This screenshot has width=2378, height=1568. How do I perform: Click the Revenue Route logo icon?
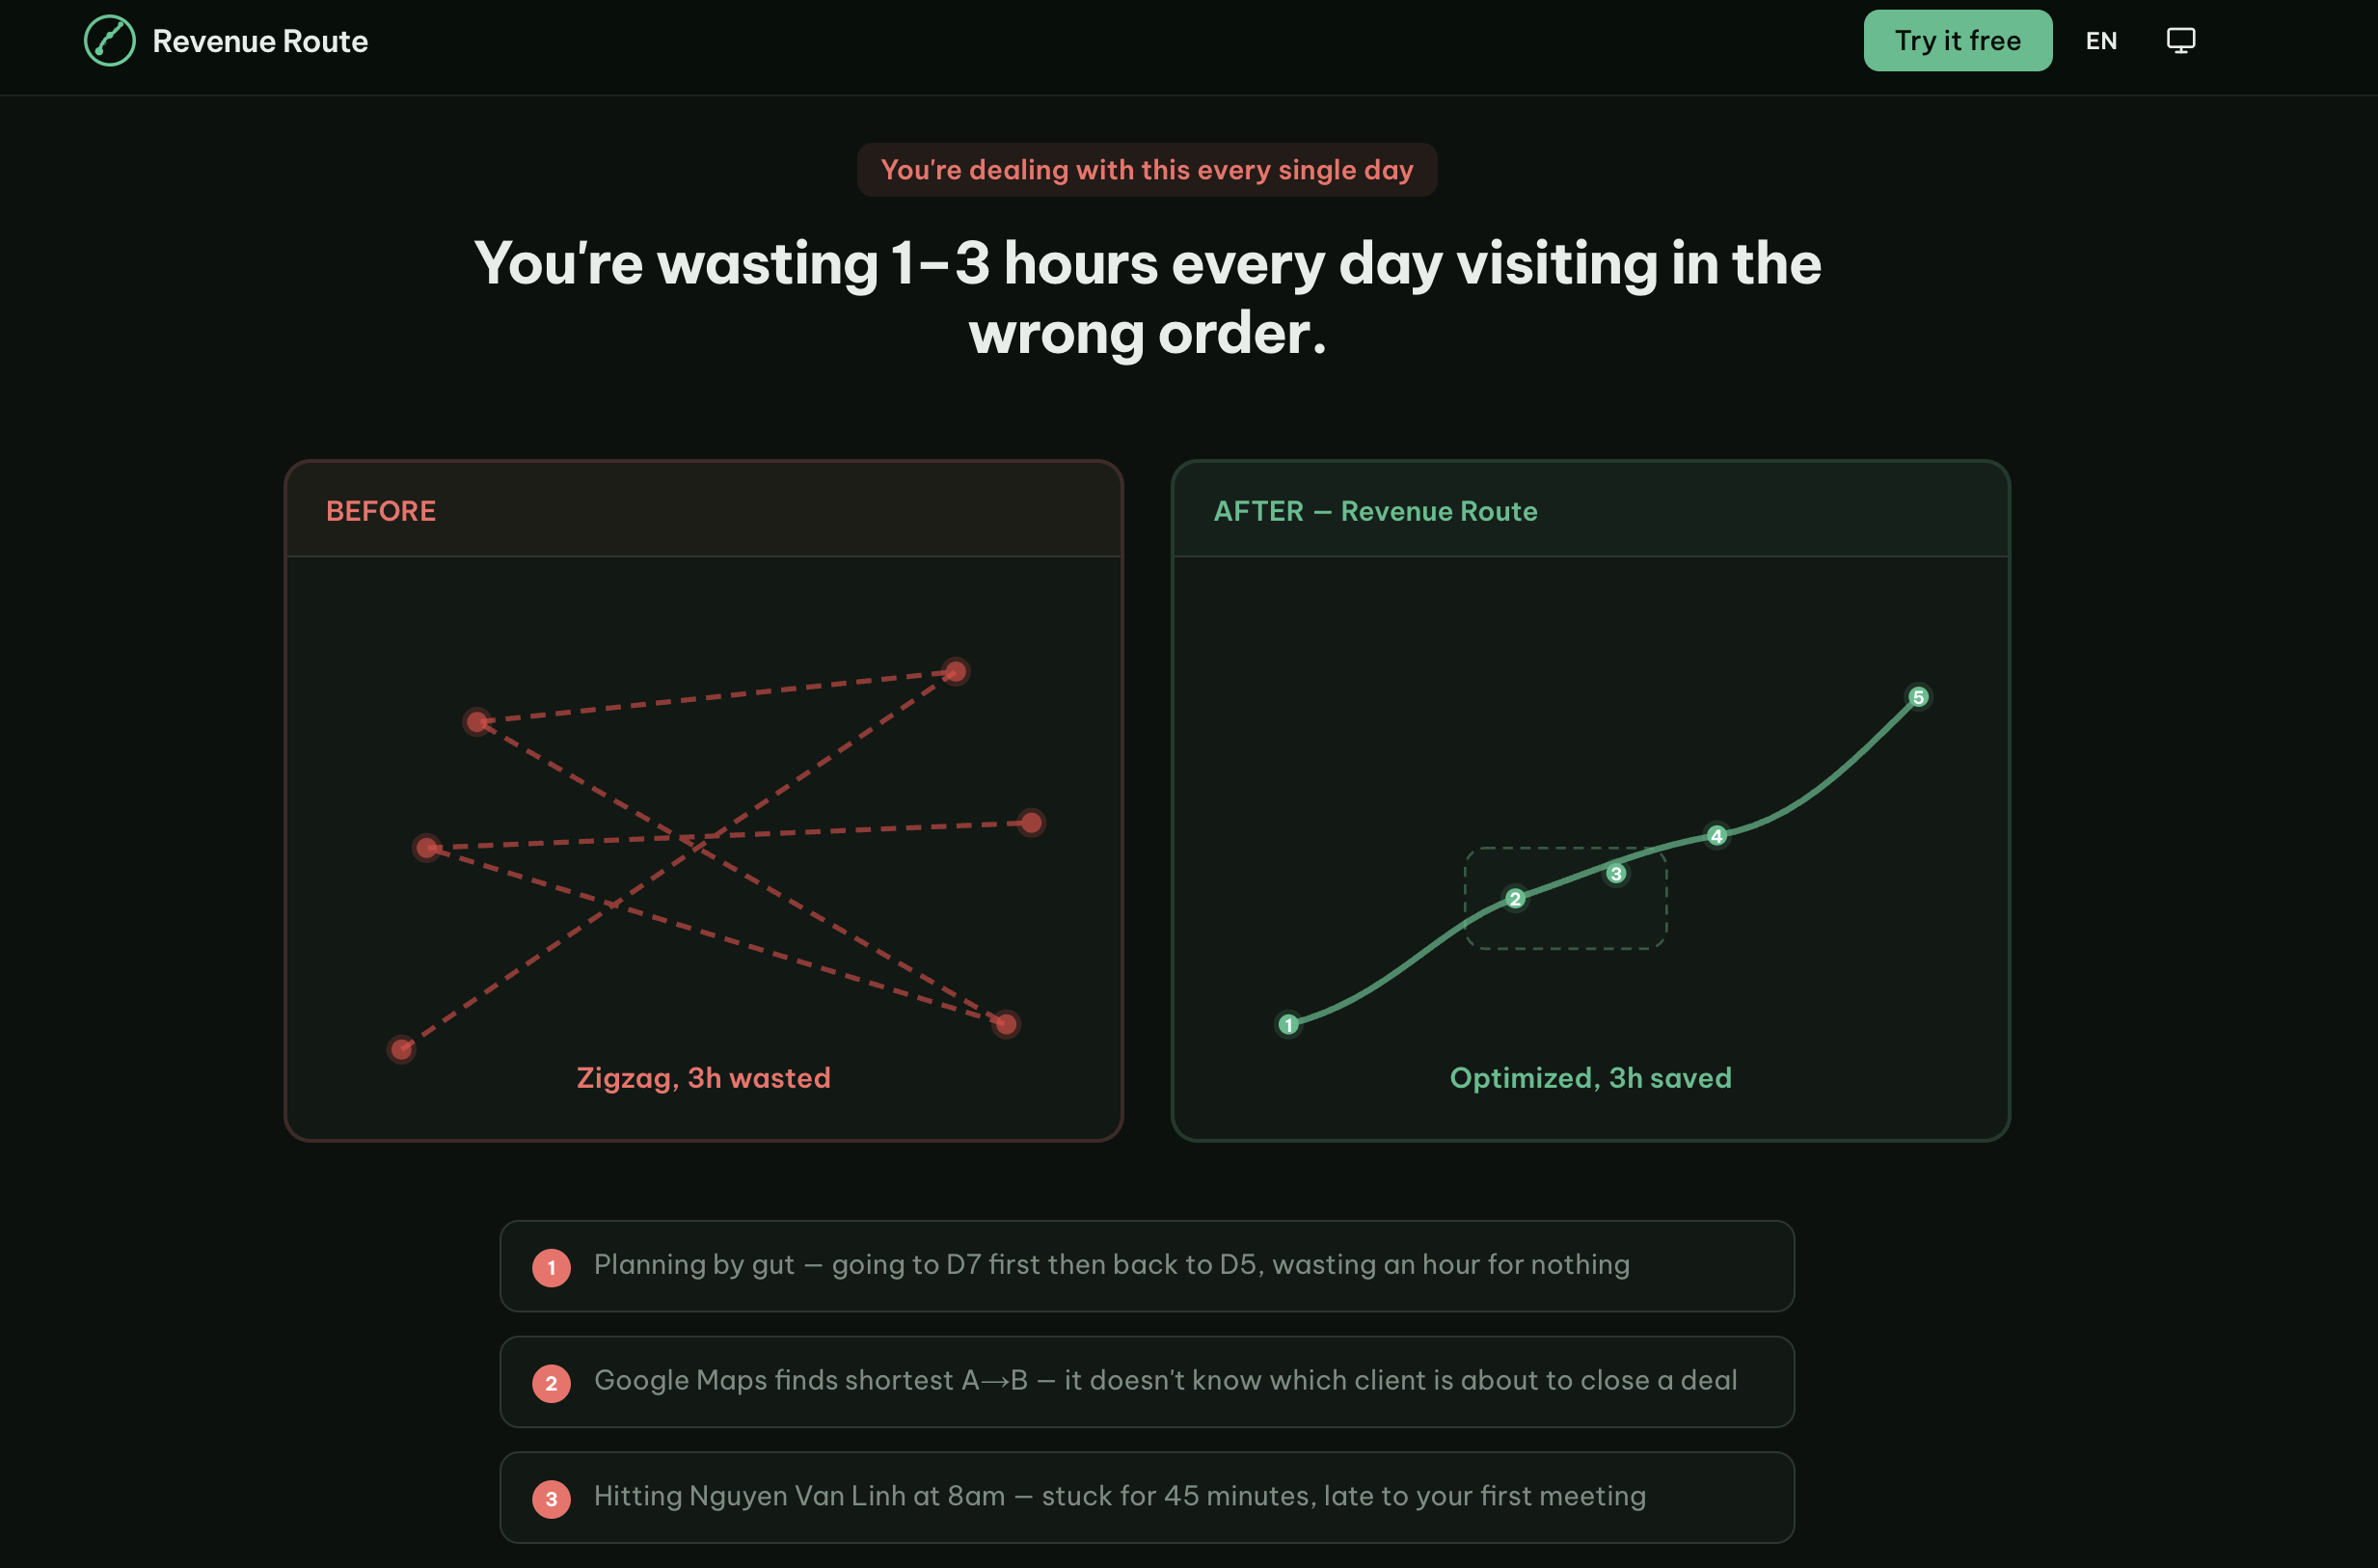109,41
